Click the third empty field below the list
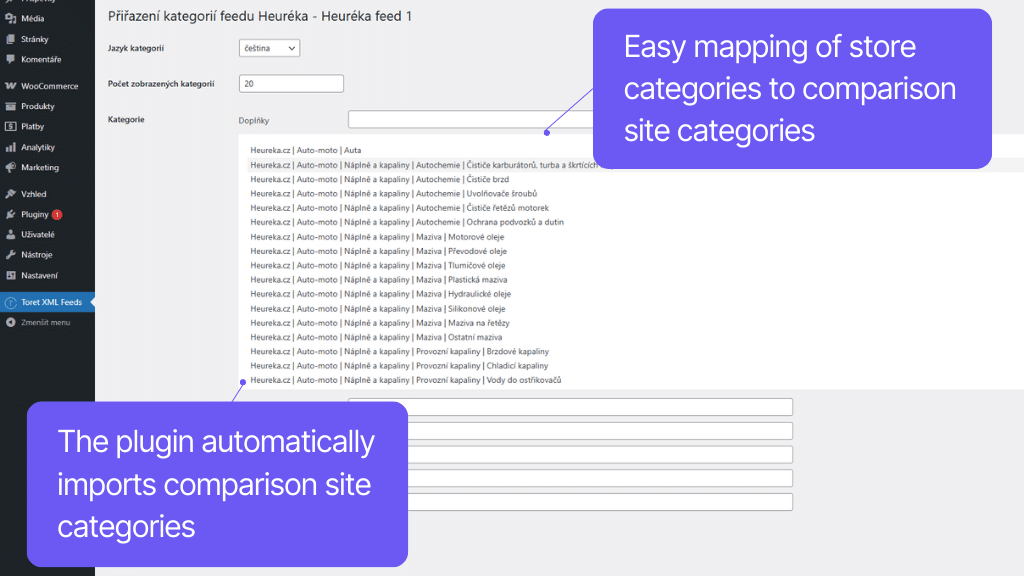Viewport: 1024px width, 576px height. (x=600, y=455)
